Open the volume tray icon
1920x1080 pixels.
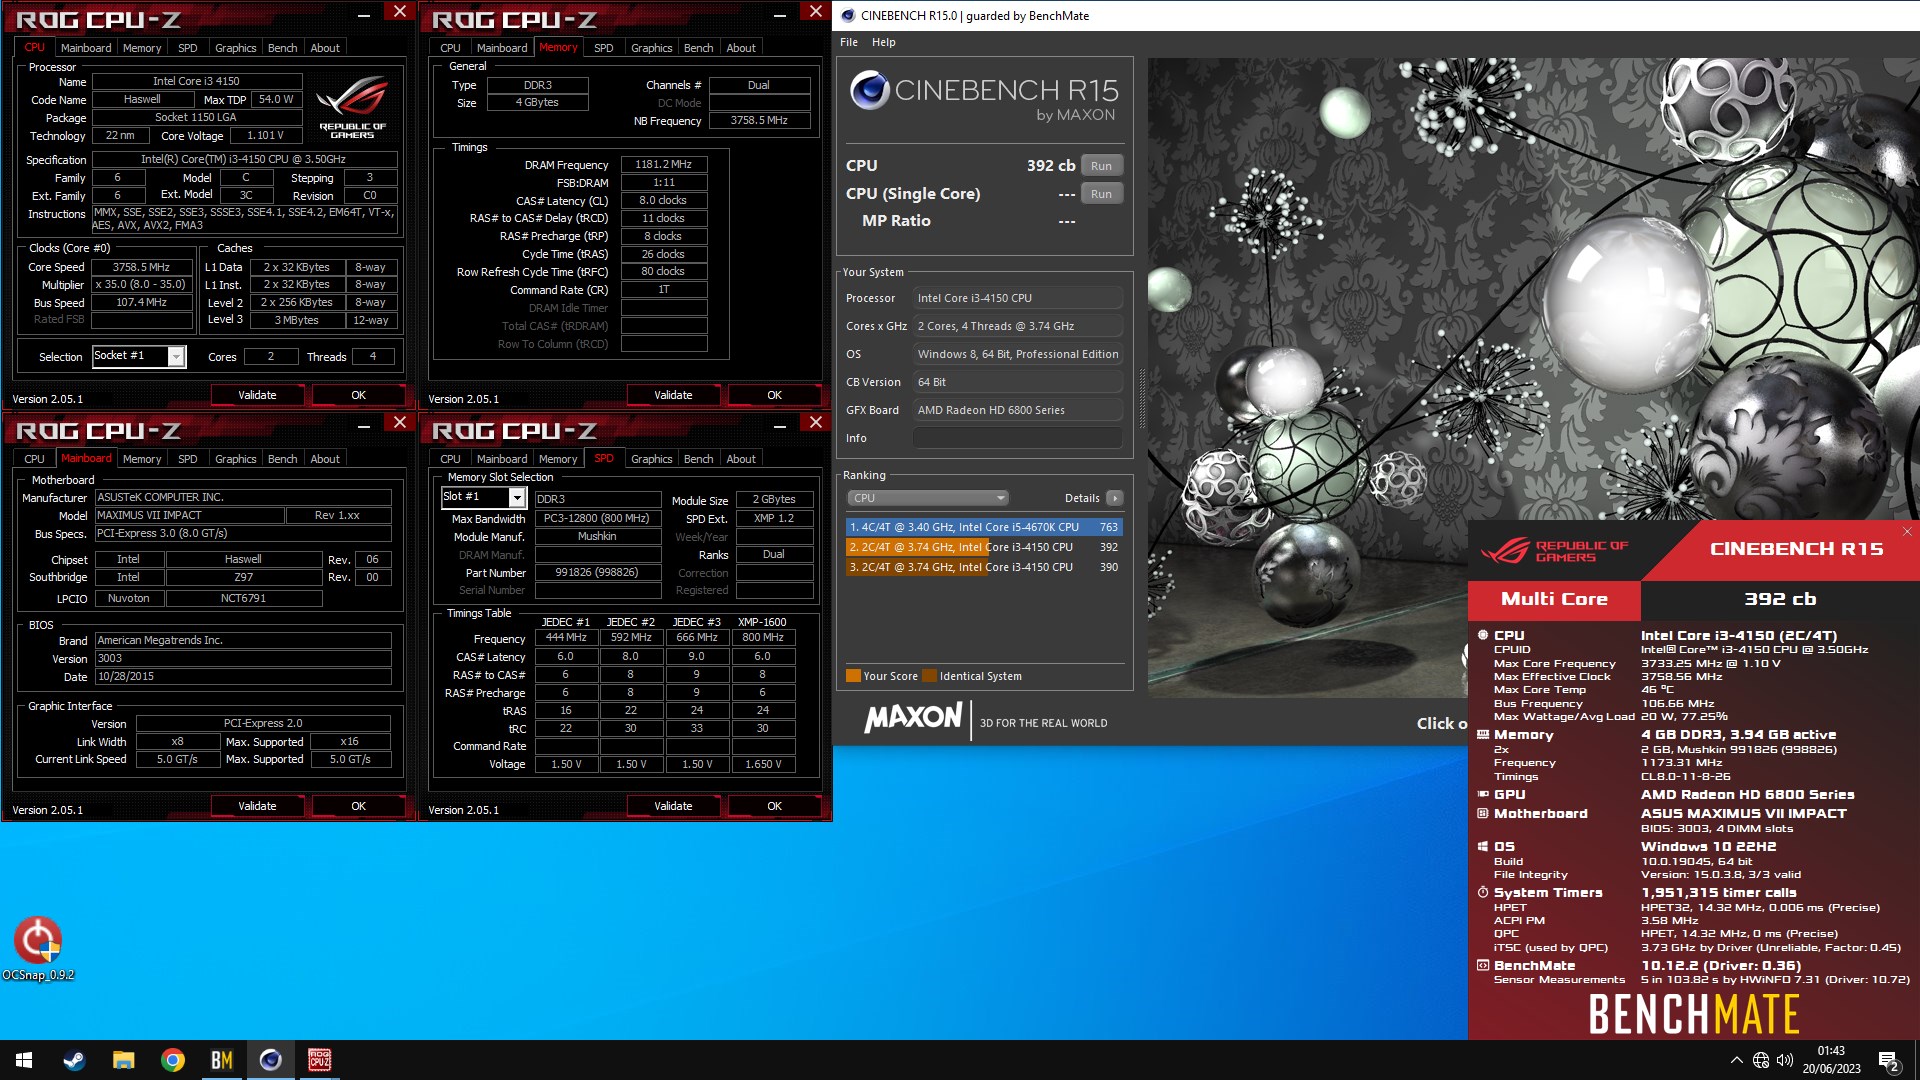(x=1785, y=1060)
